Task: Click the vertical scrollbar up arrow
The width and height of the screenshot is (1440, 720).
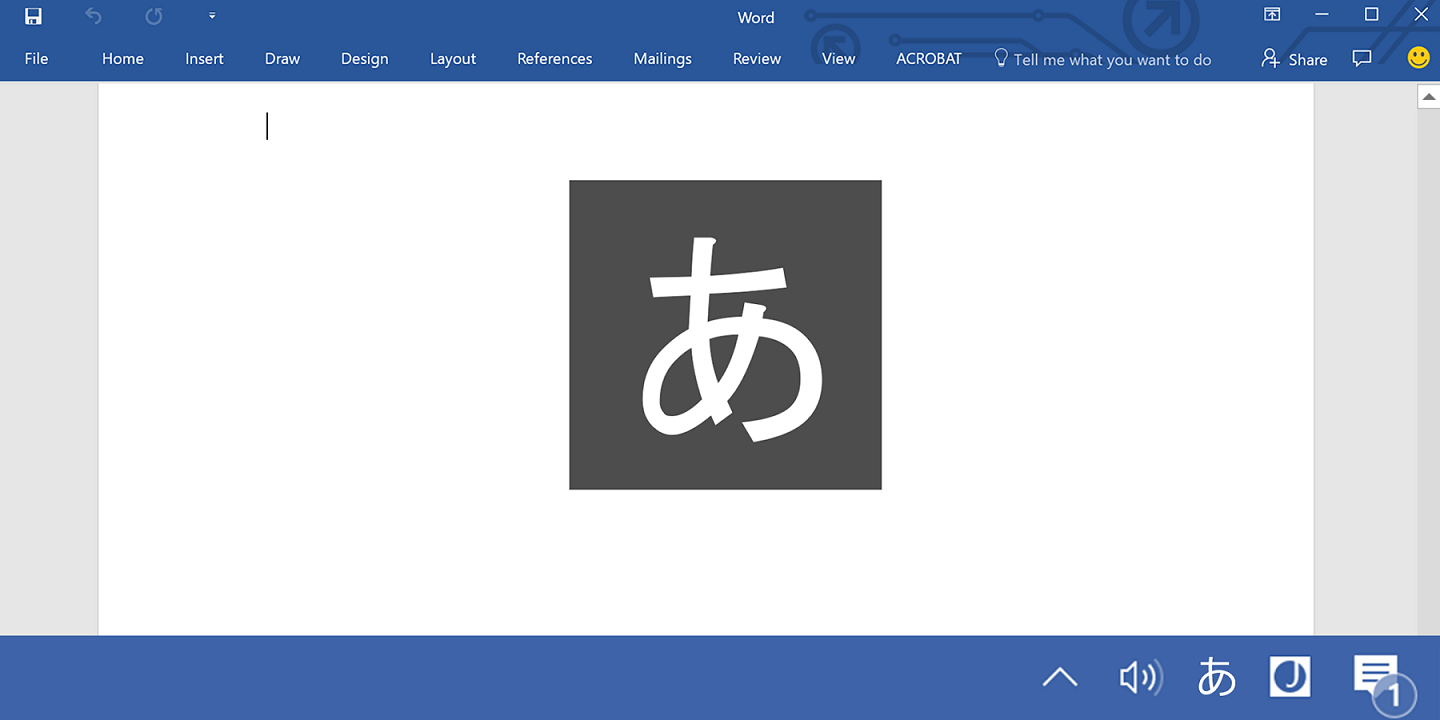Action: (x=1428, y=96)
